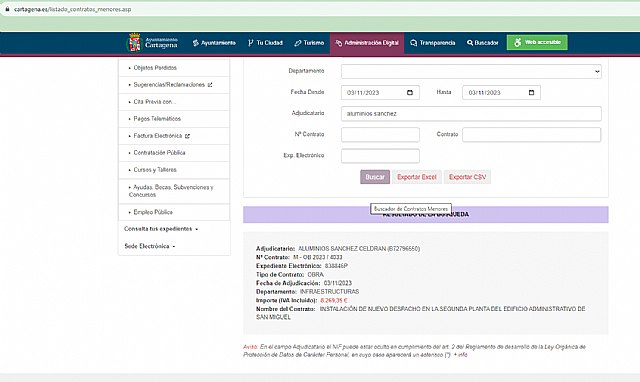The width and height of the screenshot is (640, 382).
Task: Open calendar picker icon in Fecha Desde field
Action: click(x=410, y=93)
